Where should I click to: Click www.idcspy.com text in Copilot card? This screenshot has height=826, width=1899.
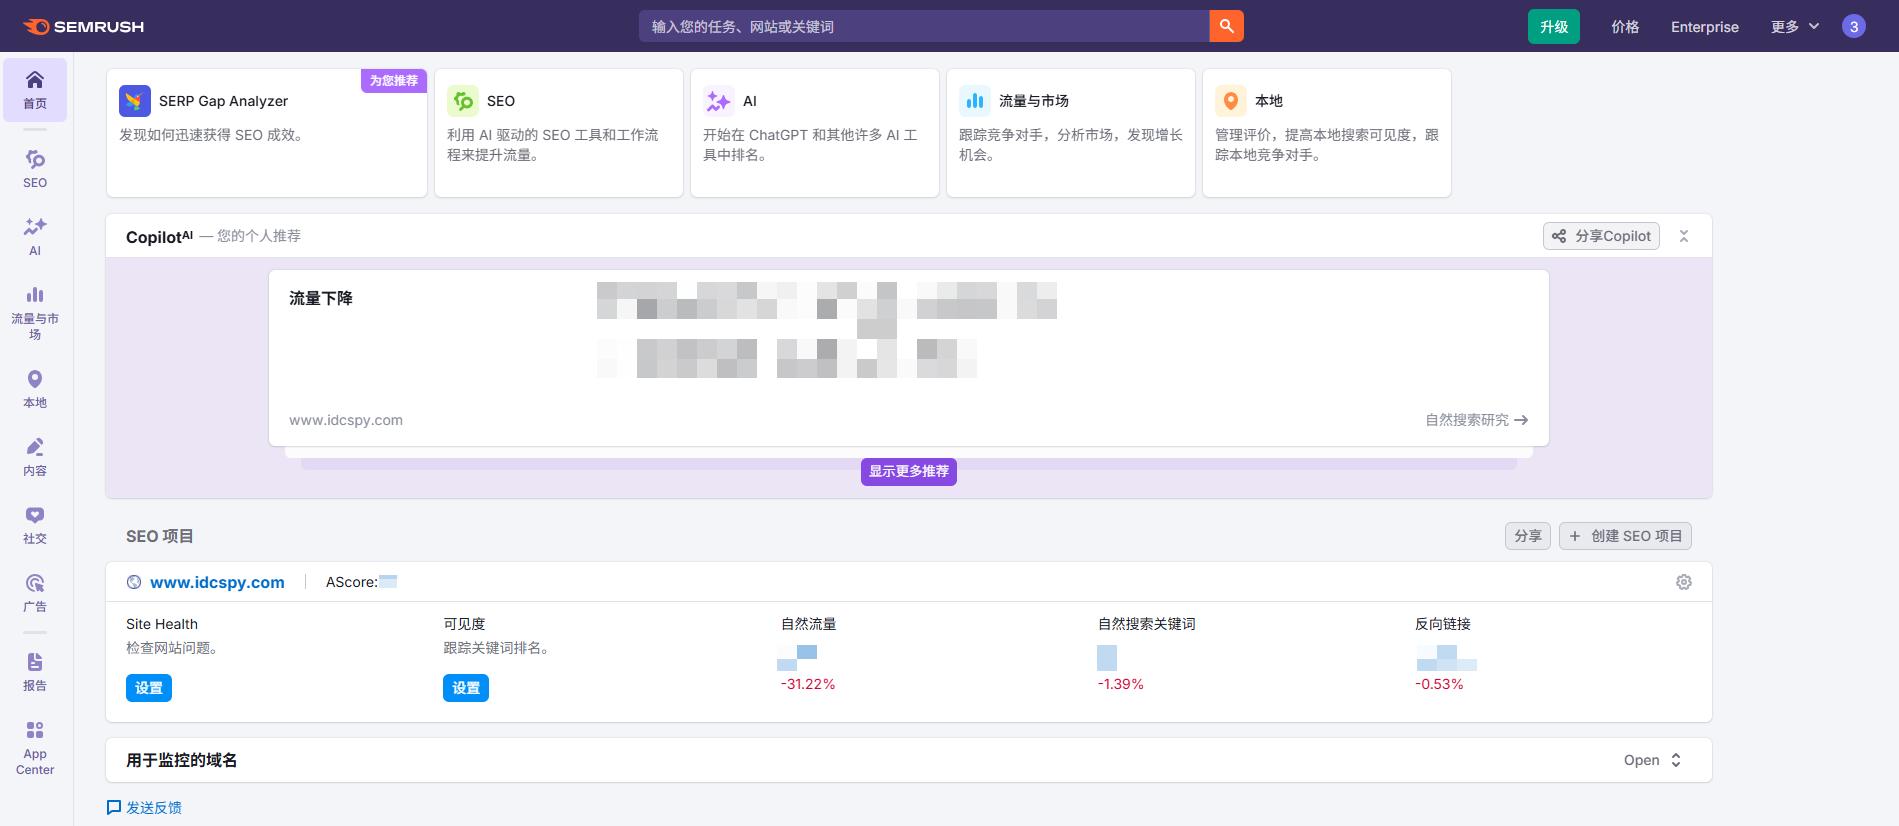point(346,420)
